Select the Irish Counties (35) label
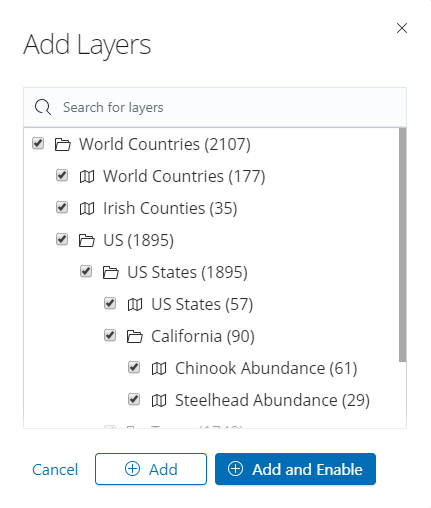Viewport: 431px width, 508px height. pyautogui.click(x=170, y=208)
